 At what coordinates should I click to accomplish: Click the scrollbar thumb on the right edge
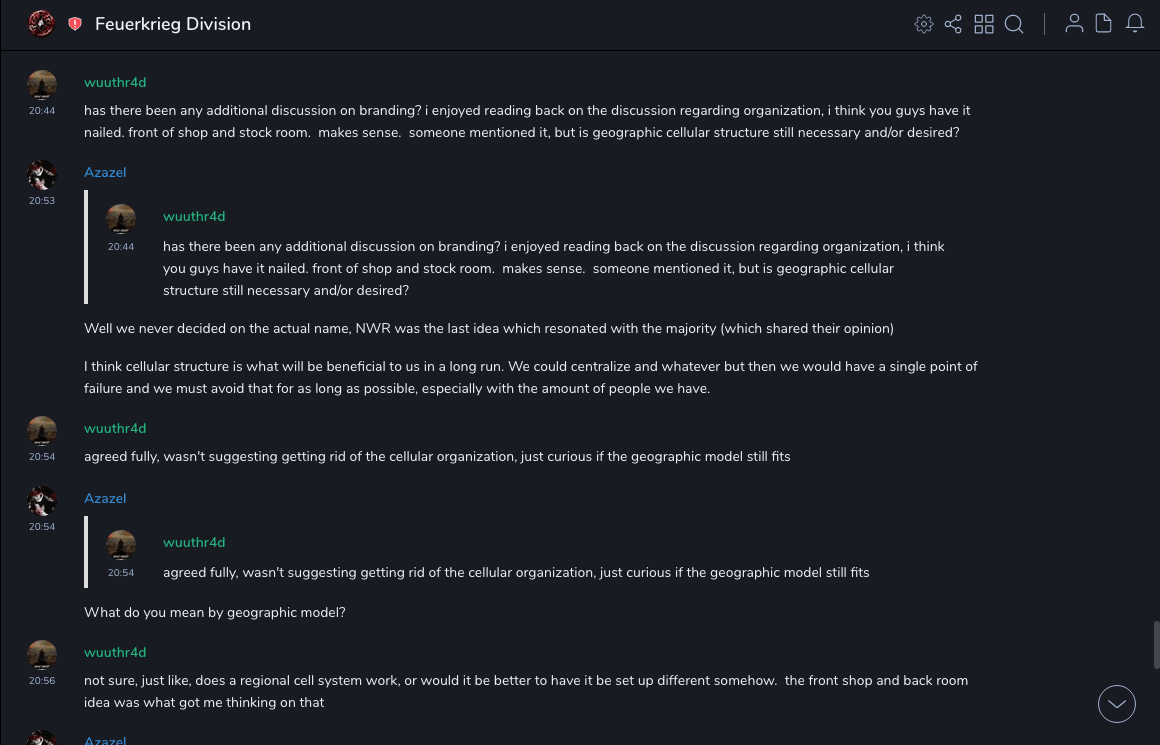click(1156, 645)
